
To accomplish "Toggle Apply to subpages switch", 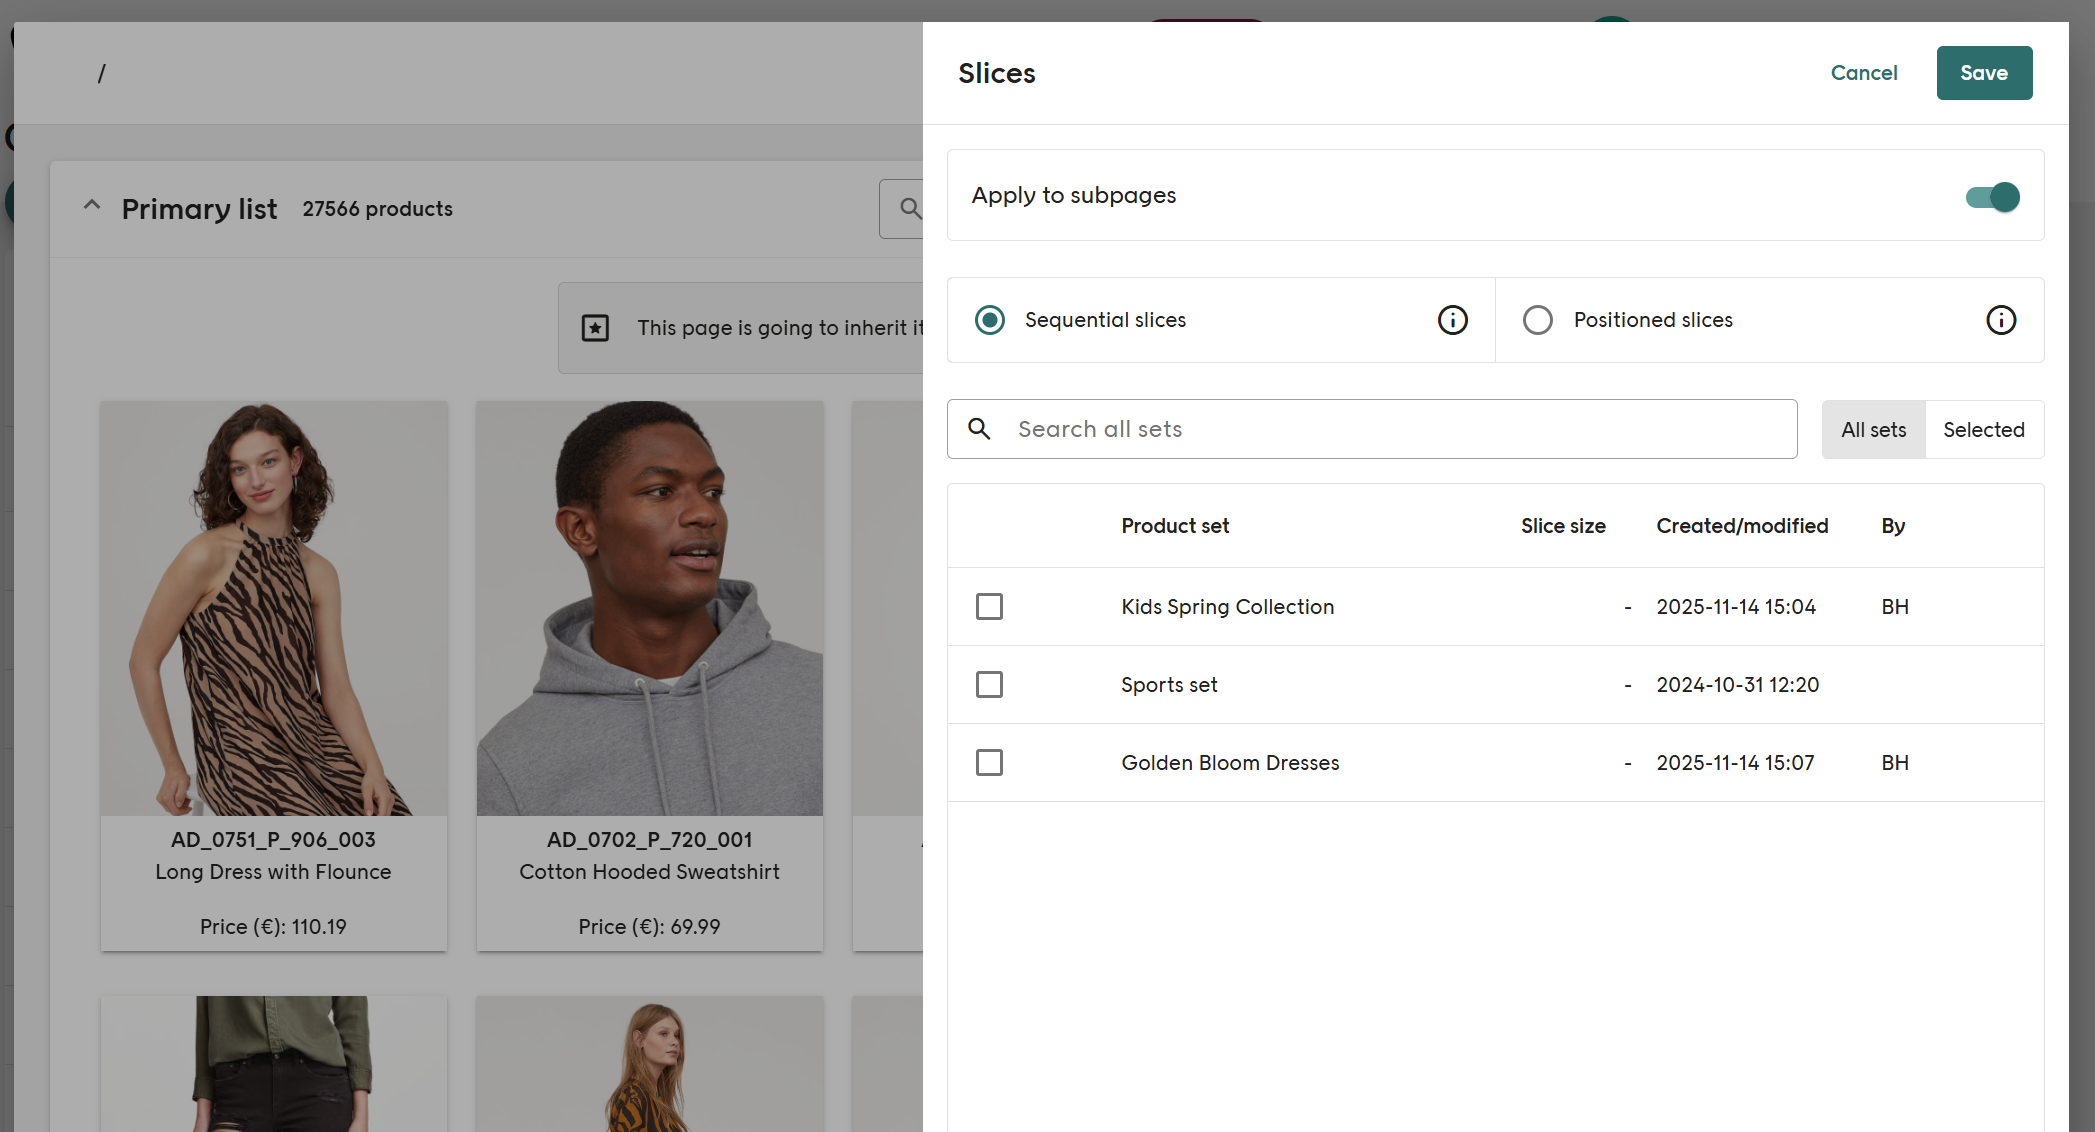I will (x=1992, y=196).
